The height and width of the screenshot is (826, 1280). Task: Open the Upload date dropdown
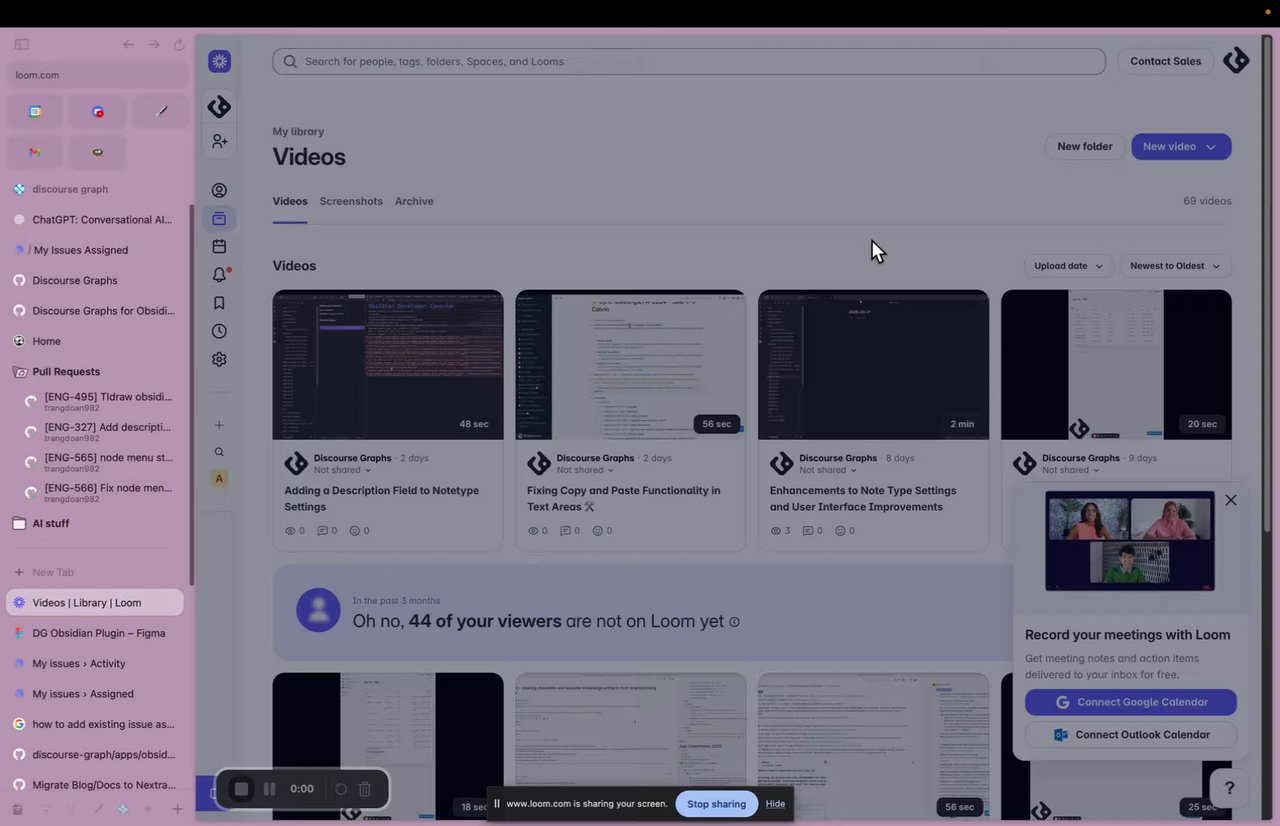[1068, 266]
